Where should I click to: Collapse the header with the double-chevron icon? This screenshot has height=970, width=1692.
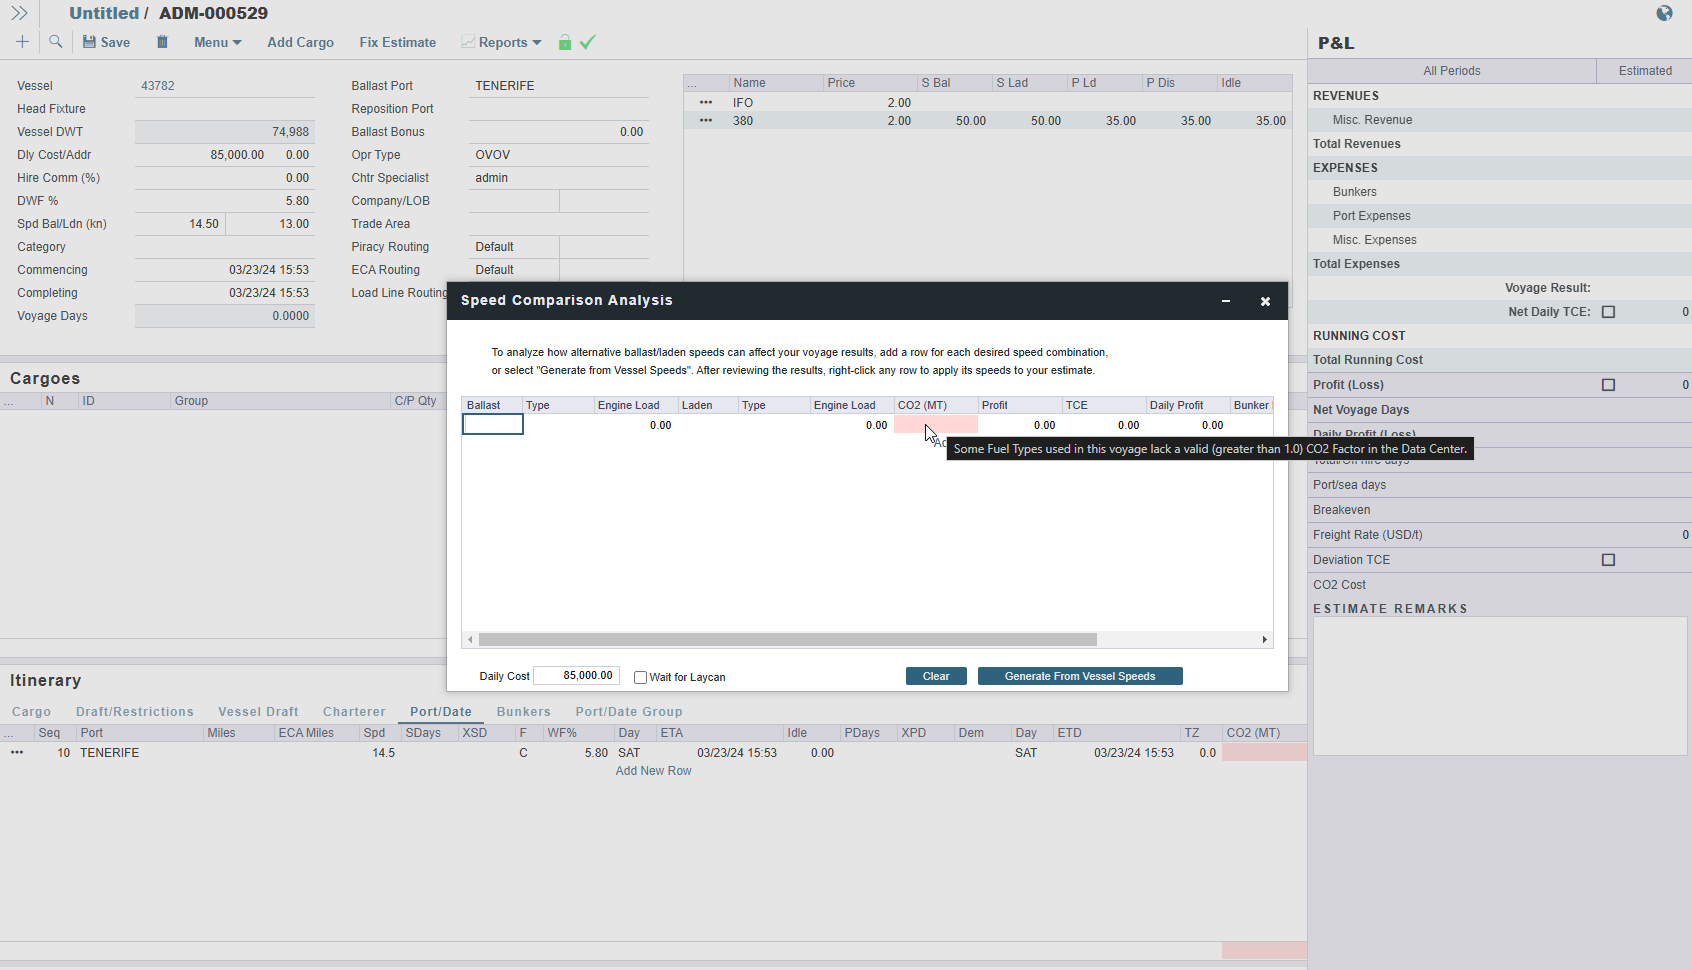(19, 13)
